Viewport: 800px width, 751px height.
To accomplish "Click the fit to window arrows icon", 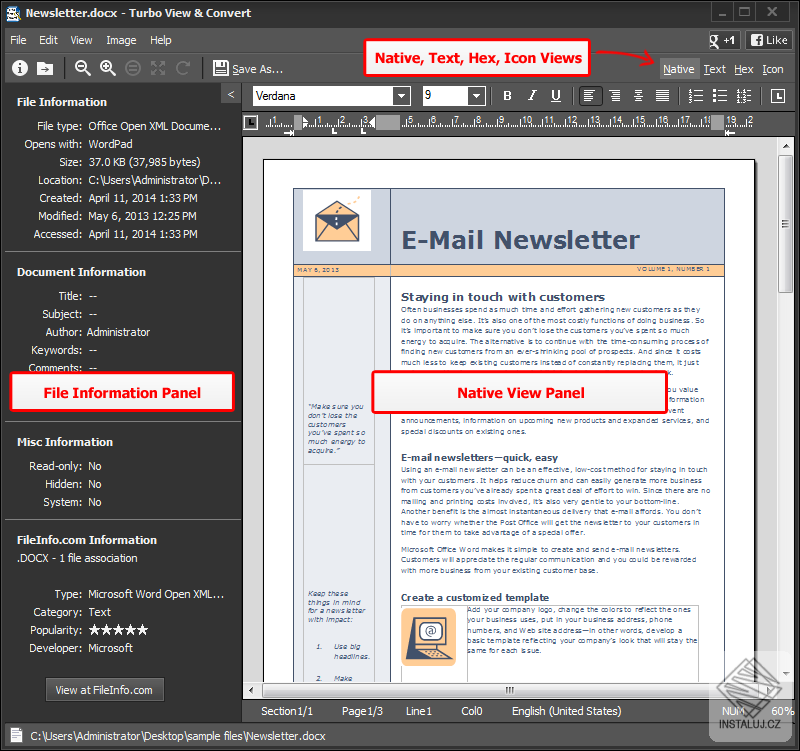I will (x=158, y=68).
